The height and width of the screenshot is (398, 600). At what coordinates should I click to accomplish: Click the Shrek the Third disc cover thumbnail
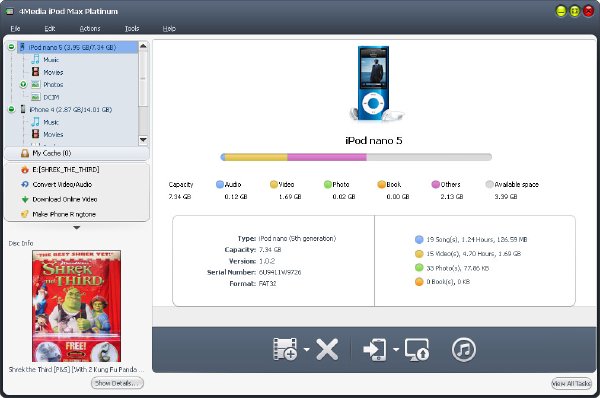click(77, 306)
